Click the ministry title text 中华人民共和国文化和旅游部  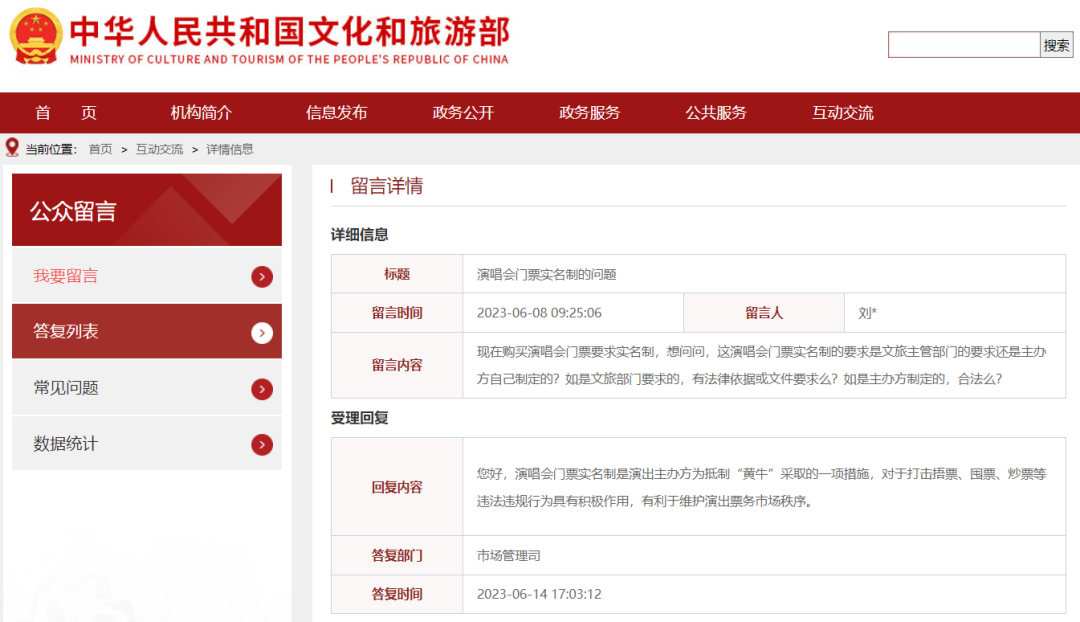click(289, 32)
